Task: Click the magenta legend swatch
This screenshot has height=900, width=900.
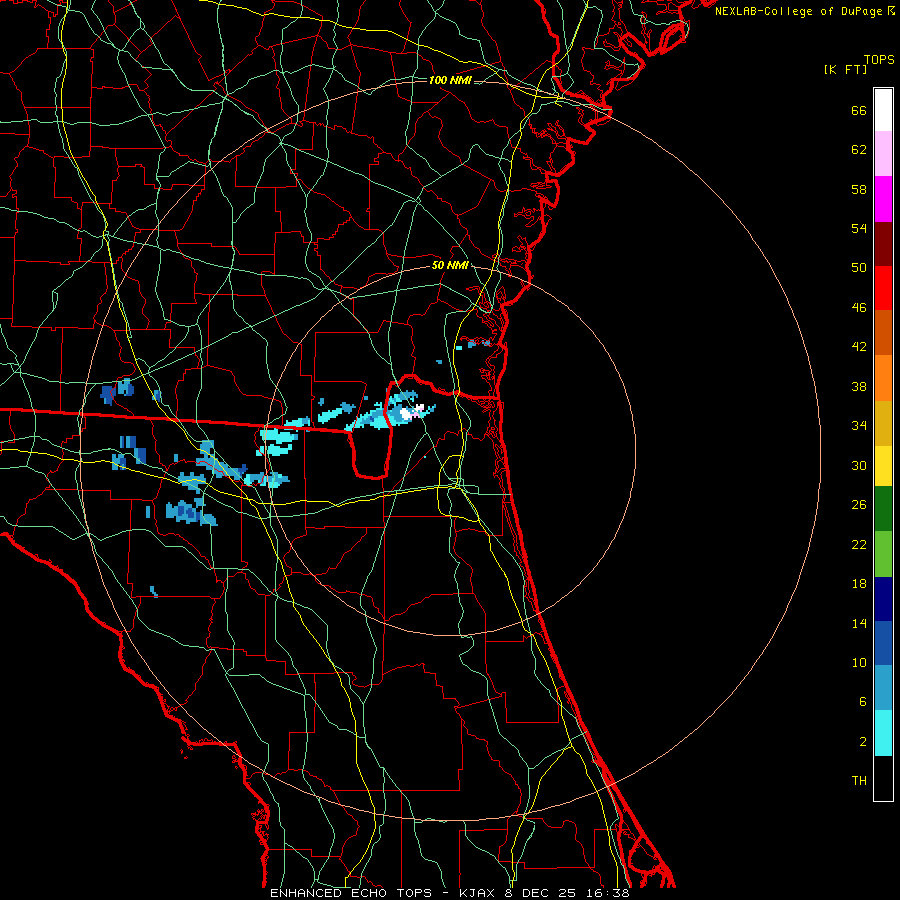Action: coord(883,199)
